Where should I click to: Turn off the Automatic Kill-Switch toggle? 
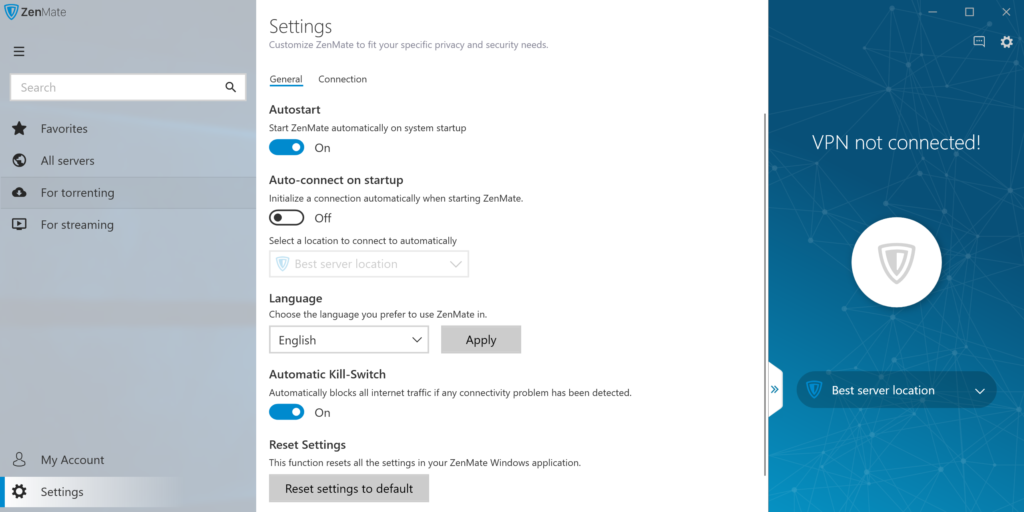tap(287, 412)
